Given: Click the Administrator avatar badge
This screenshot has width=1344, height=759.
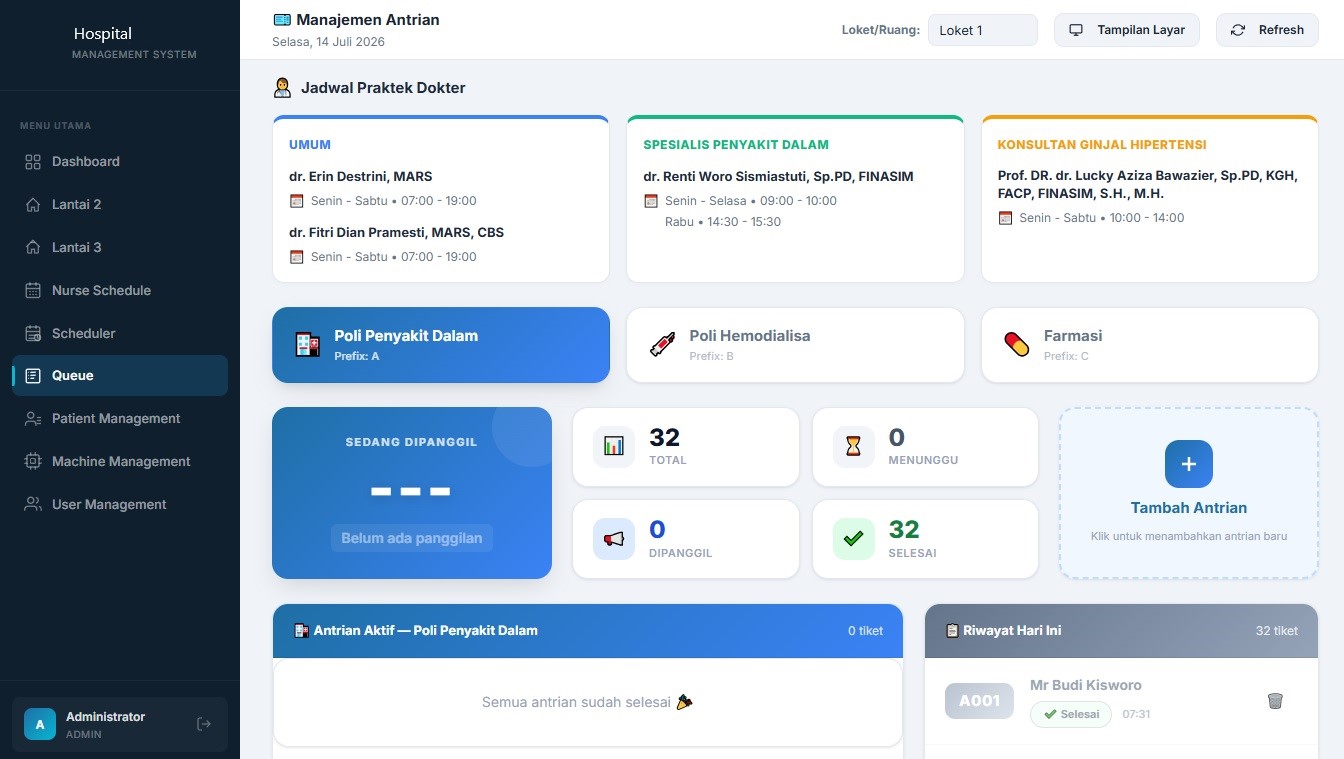Looking at the screenshot, I should coord(40,725).
